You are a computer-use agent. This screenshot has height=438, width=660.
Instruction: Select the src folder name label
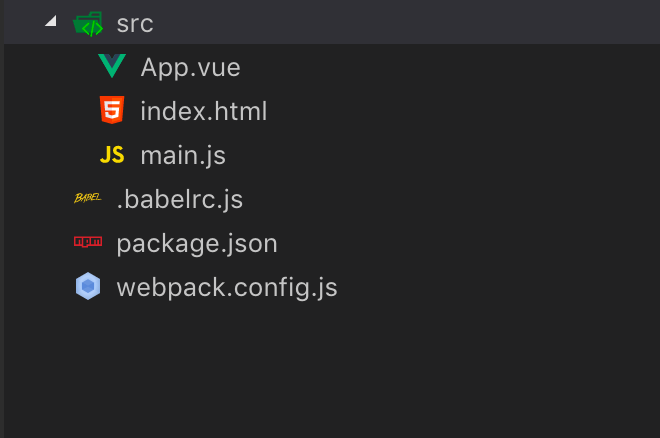coord(135,24)
